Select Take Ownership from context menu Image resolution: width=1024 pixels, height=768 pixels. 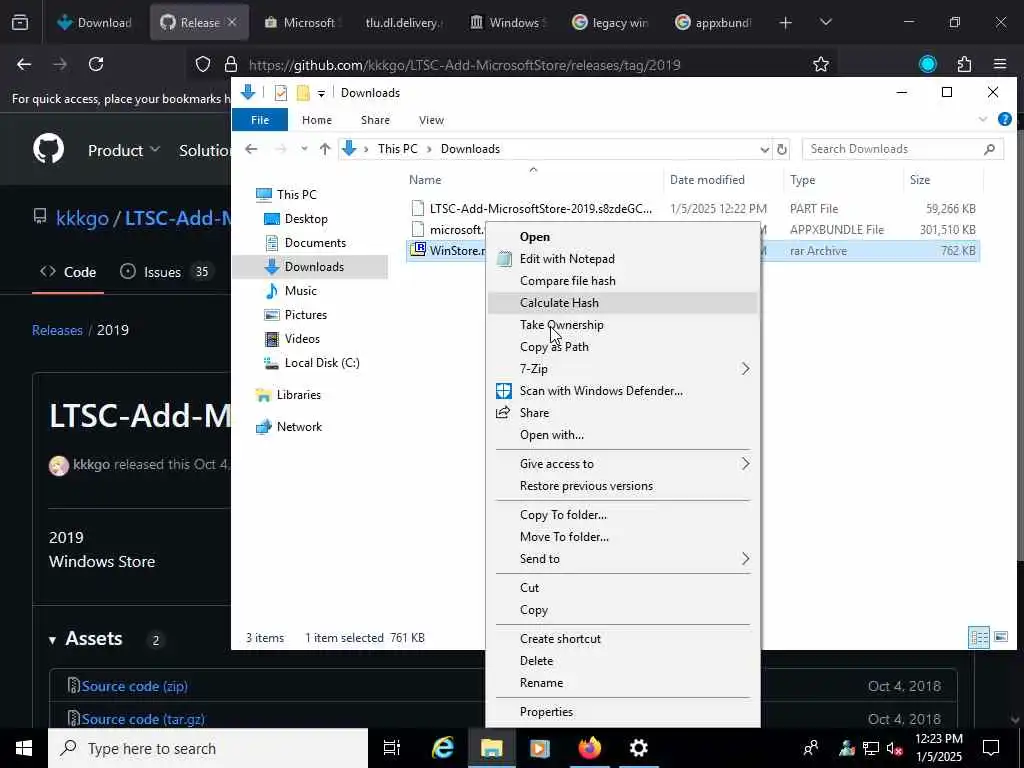pos(622,325)
